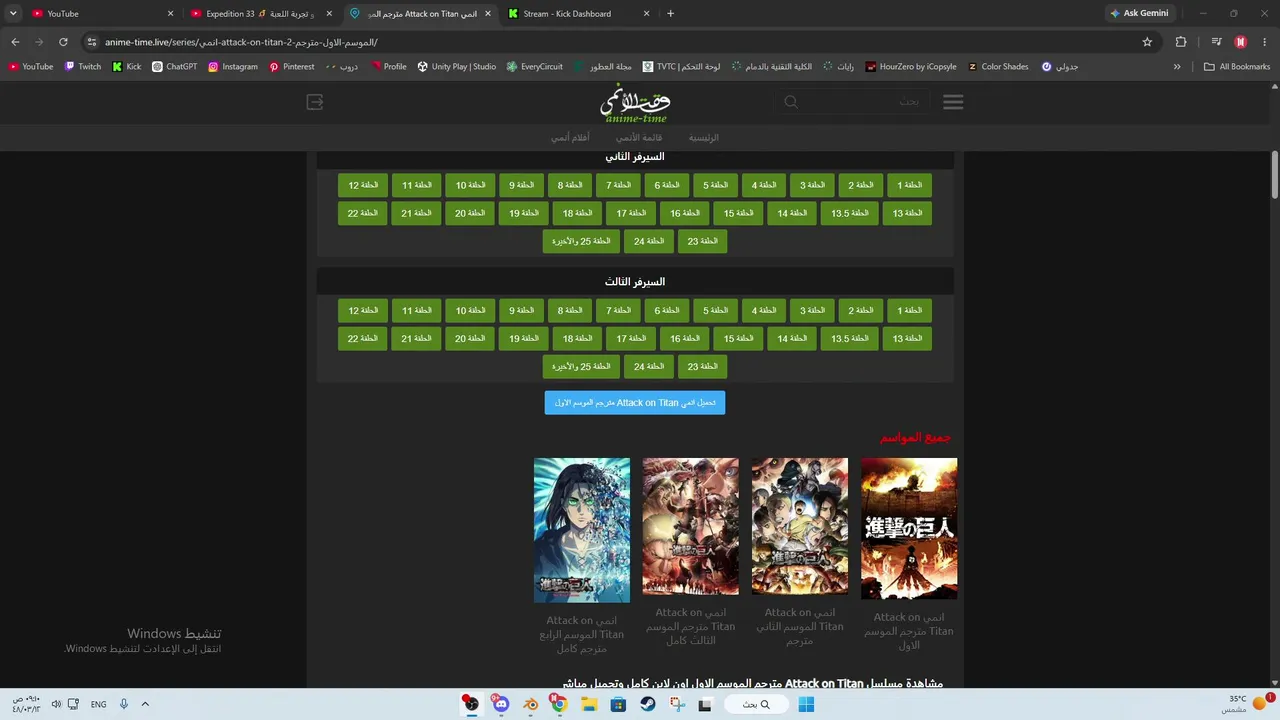Screen dimensions: 1280x720
Task: Click the page vertical scrollbar thumb
Action: tap(1275, 175)
